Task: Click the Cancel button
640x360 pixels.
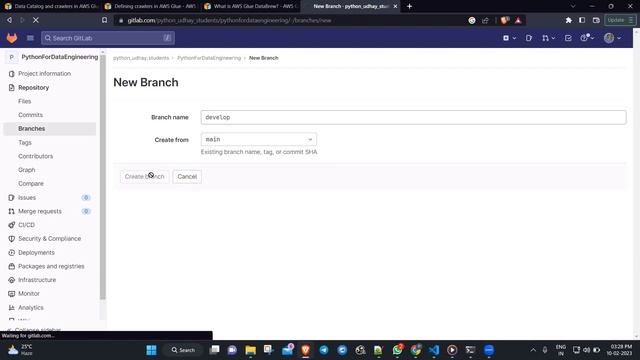Action: pyautogui.click(x=187, y=177)
